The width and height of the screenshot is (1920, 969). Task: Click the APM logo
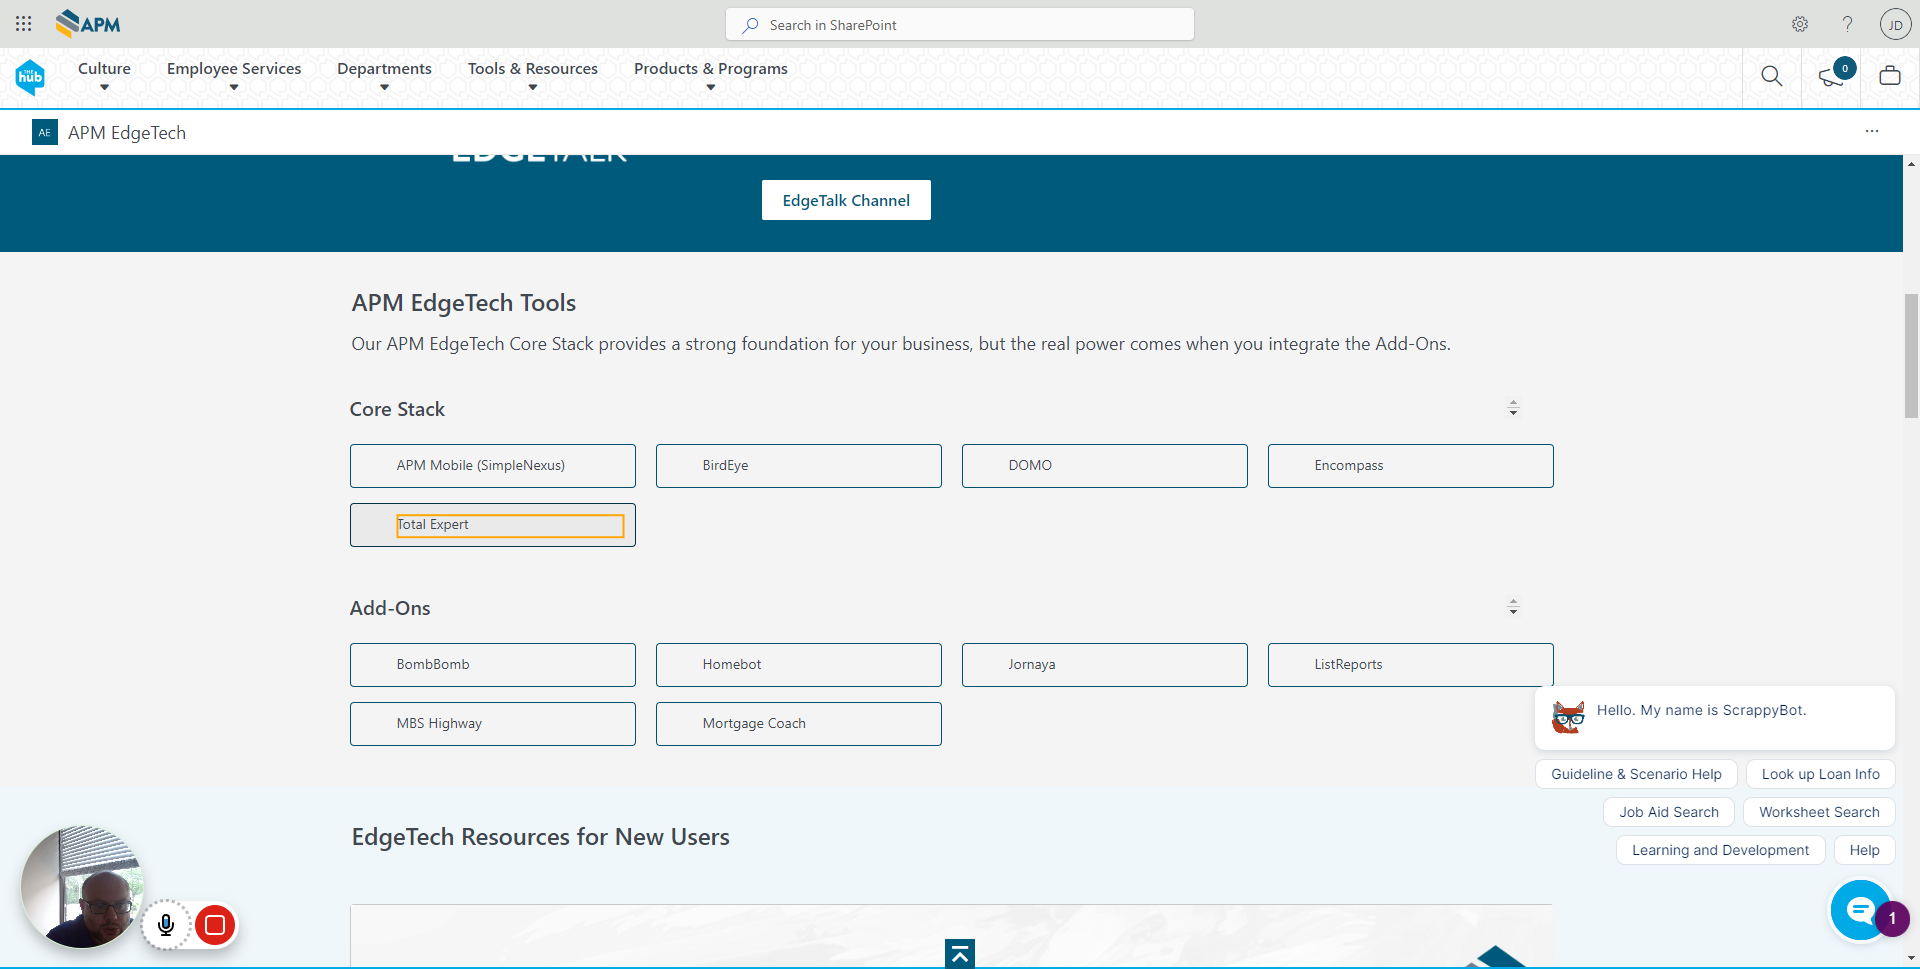click(88, 23)
